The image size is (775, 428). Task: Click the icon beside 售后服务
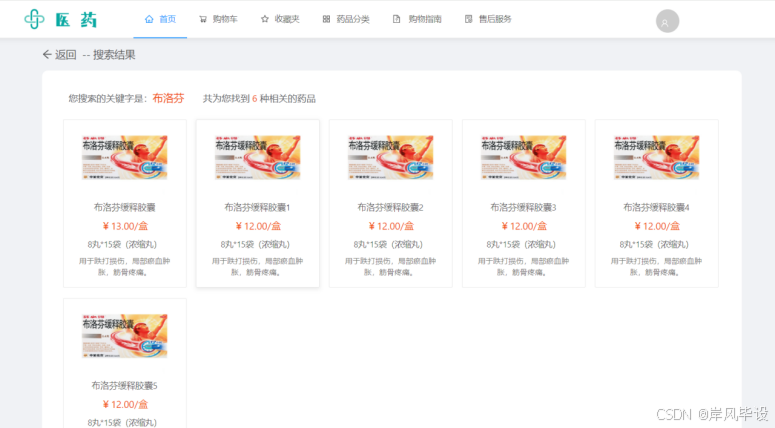[x=469, y=19]
